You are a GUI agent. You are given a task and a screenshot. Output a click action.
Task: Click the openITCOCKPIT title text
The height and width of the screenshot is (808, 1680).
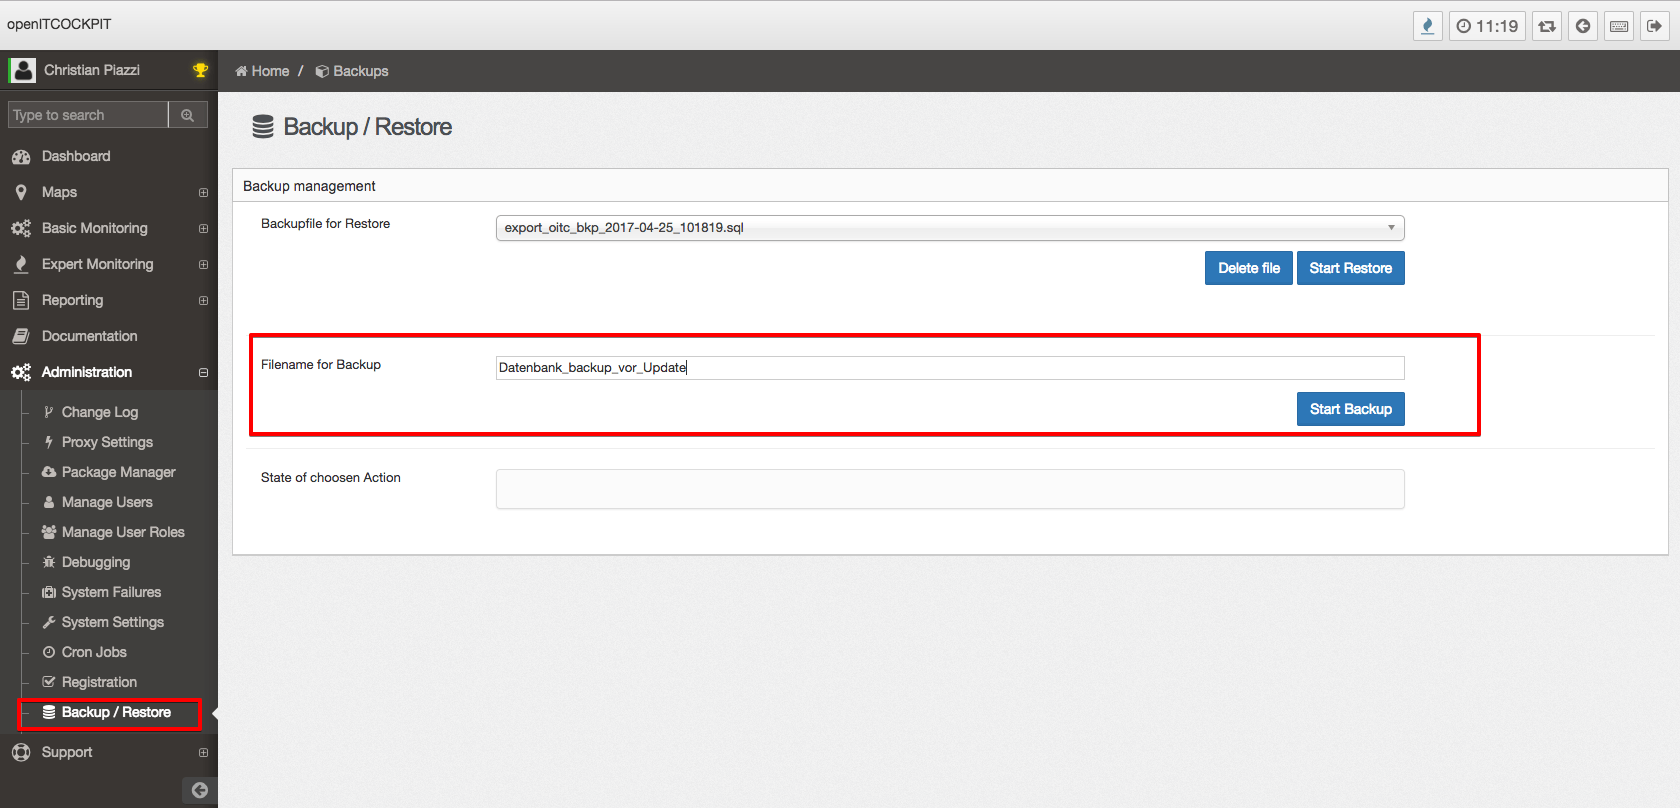59,24
